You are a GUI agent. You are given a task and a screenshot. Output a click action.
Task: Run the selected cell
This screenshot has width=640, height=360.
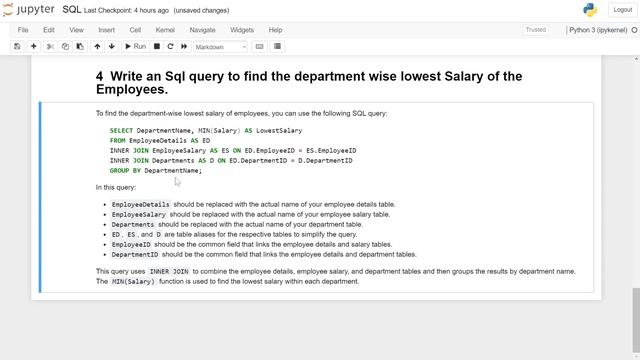pyautogui.click(x=135, y=47)
